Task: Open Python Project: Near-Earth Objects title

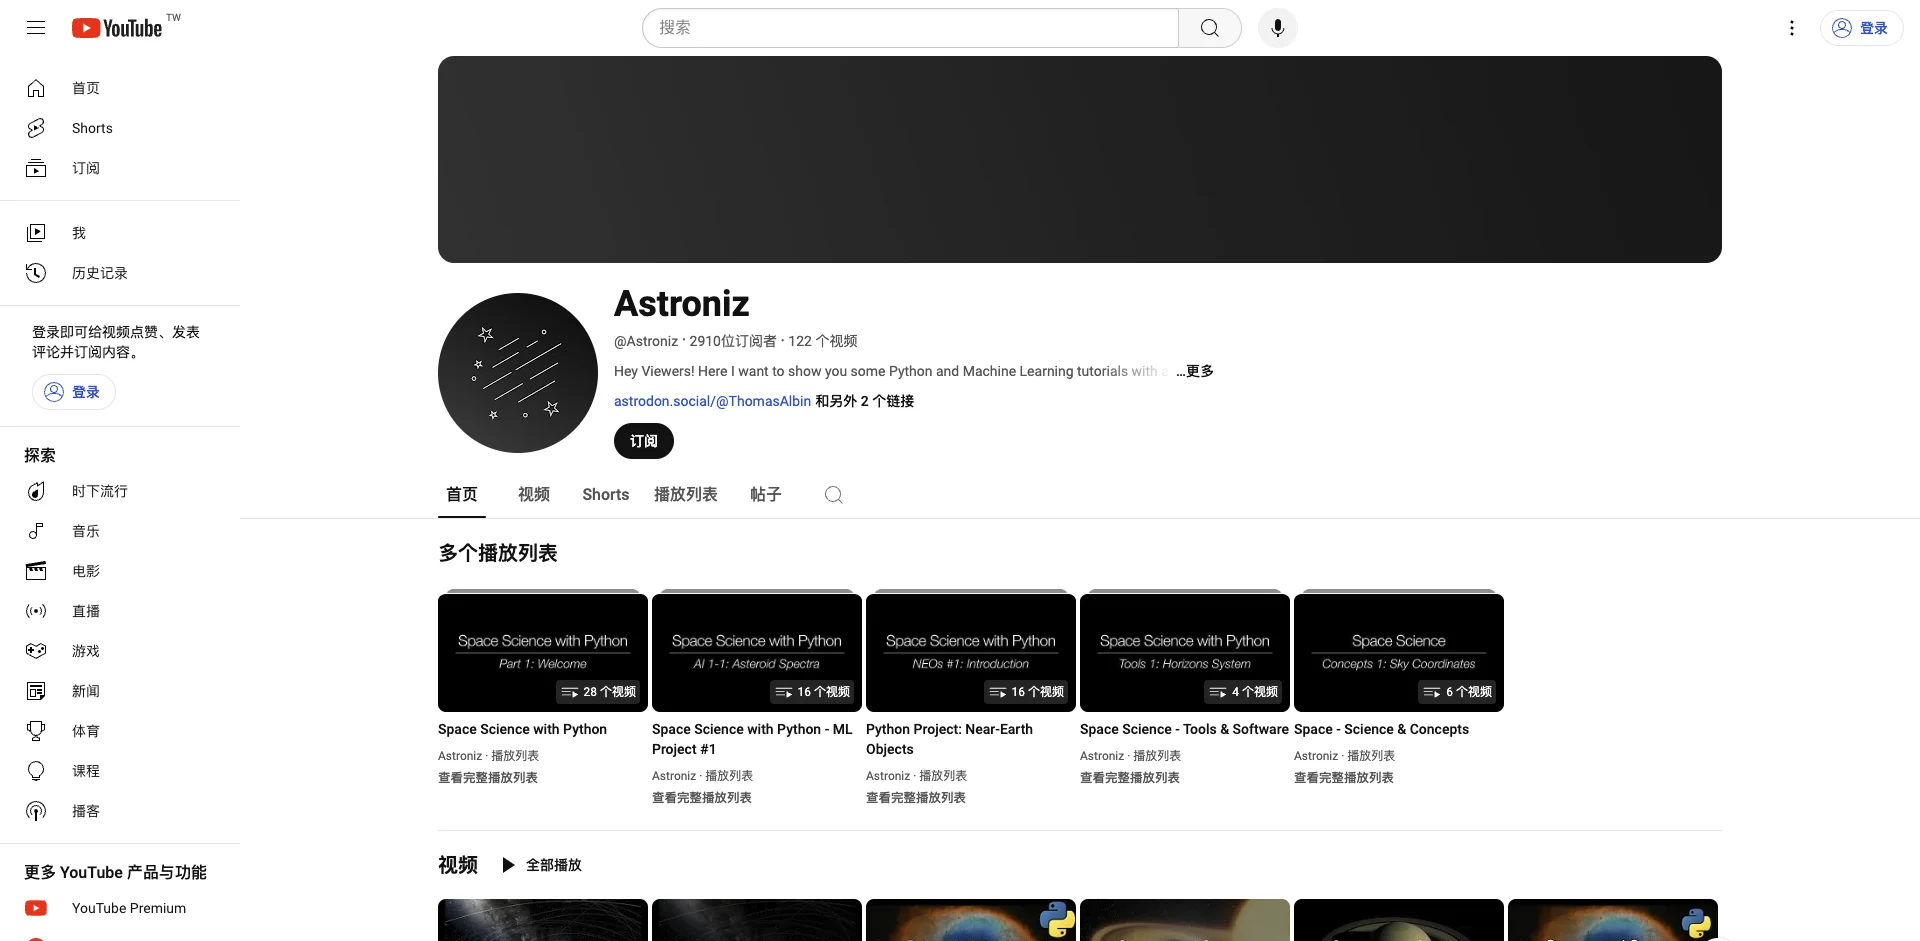Action: pos(949,739)
